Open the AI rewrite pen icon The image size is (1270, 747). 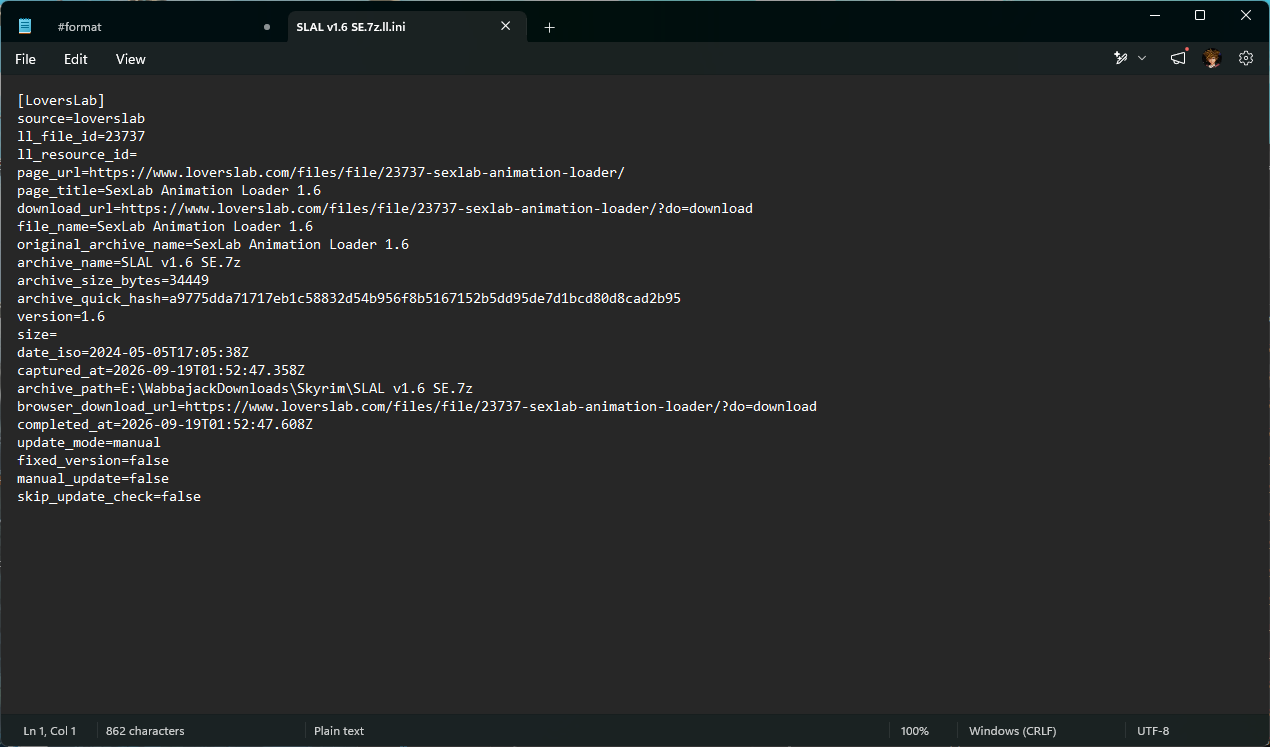pyautogui.click(x=1121, y=59)
